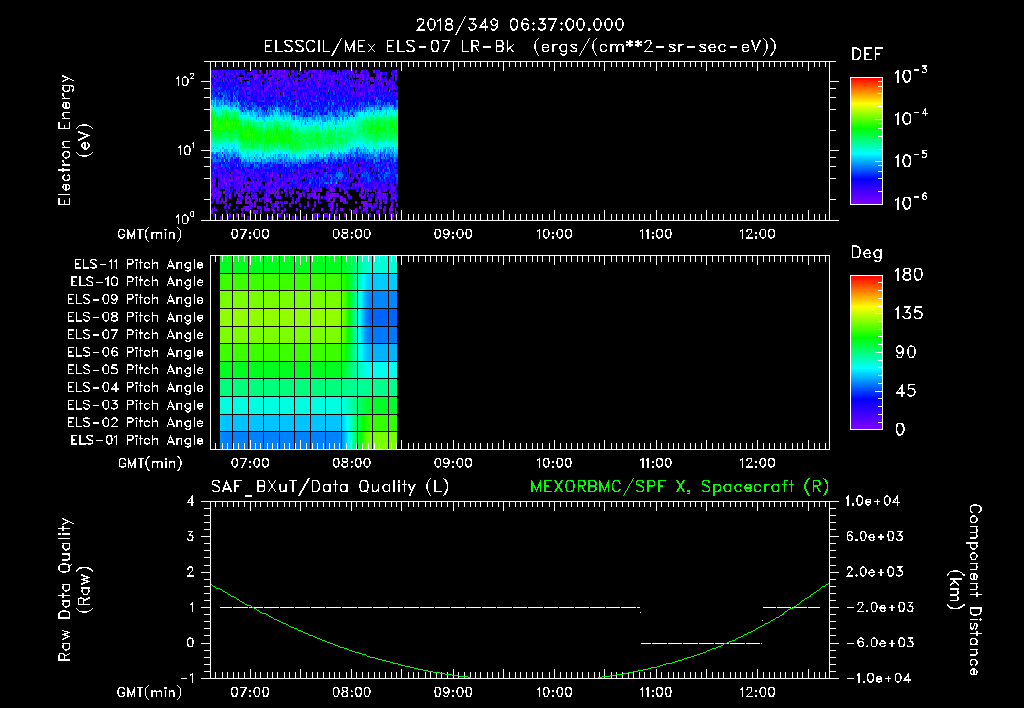Click the SAF_BXuT/Data Quality (L) title
Viewport: 1024px width, 708px height.
tap(330, 487)
